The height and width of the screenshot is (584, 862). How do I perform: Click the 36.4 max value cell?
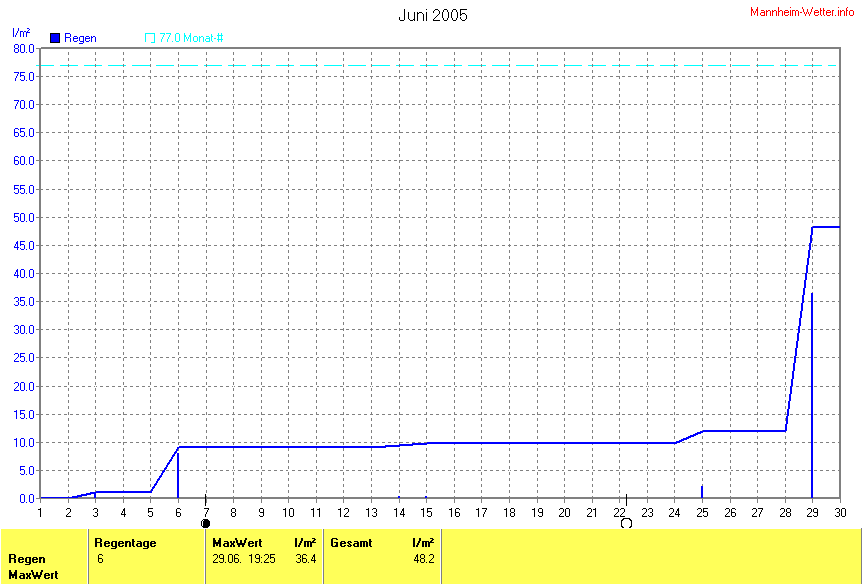[306, 559]
